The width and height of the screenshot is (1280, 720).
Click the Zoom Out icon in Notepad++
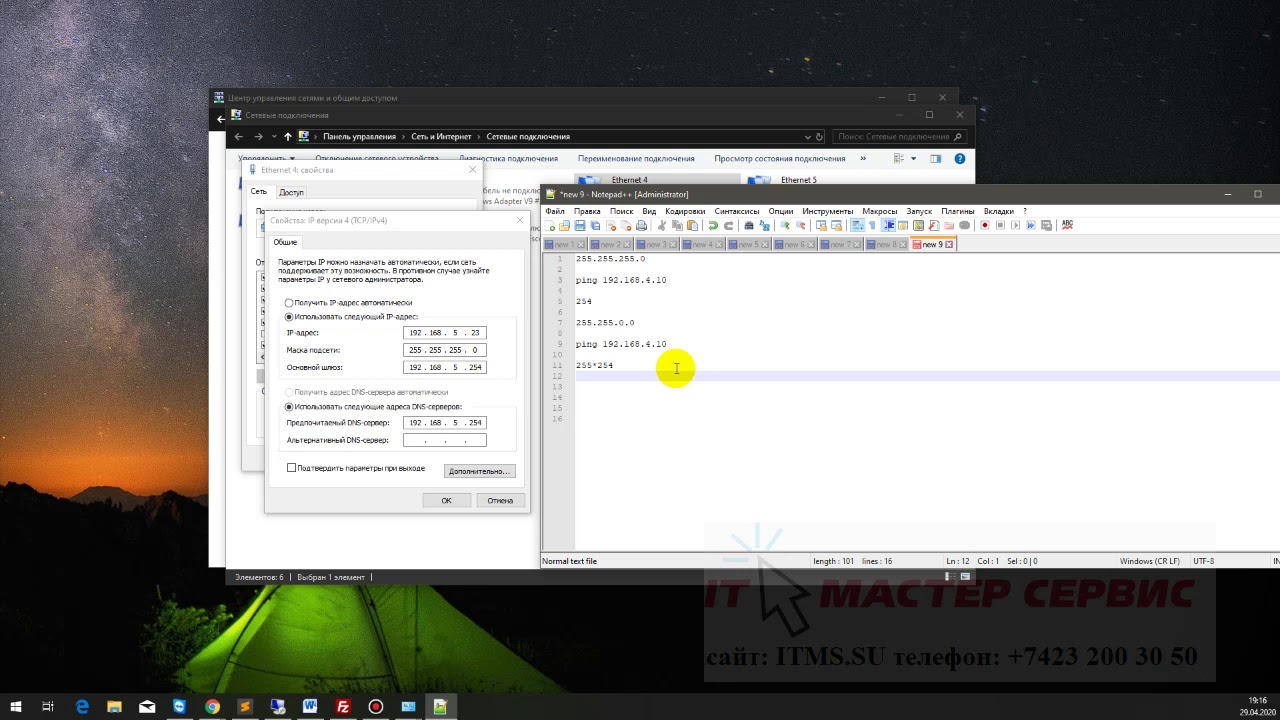(x=801, y=225)
